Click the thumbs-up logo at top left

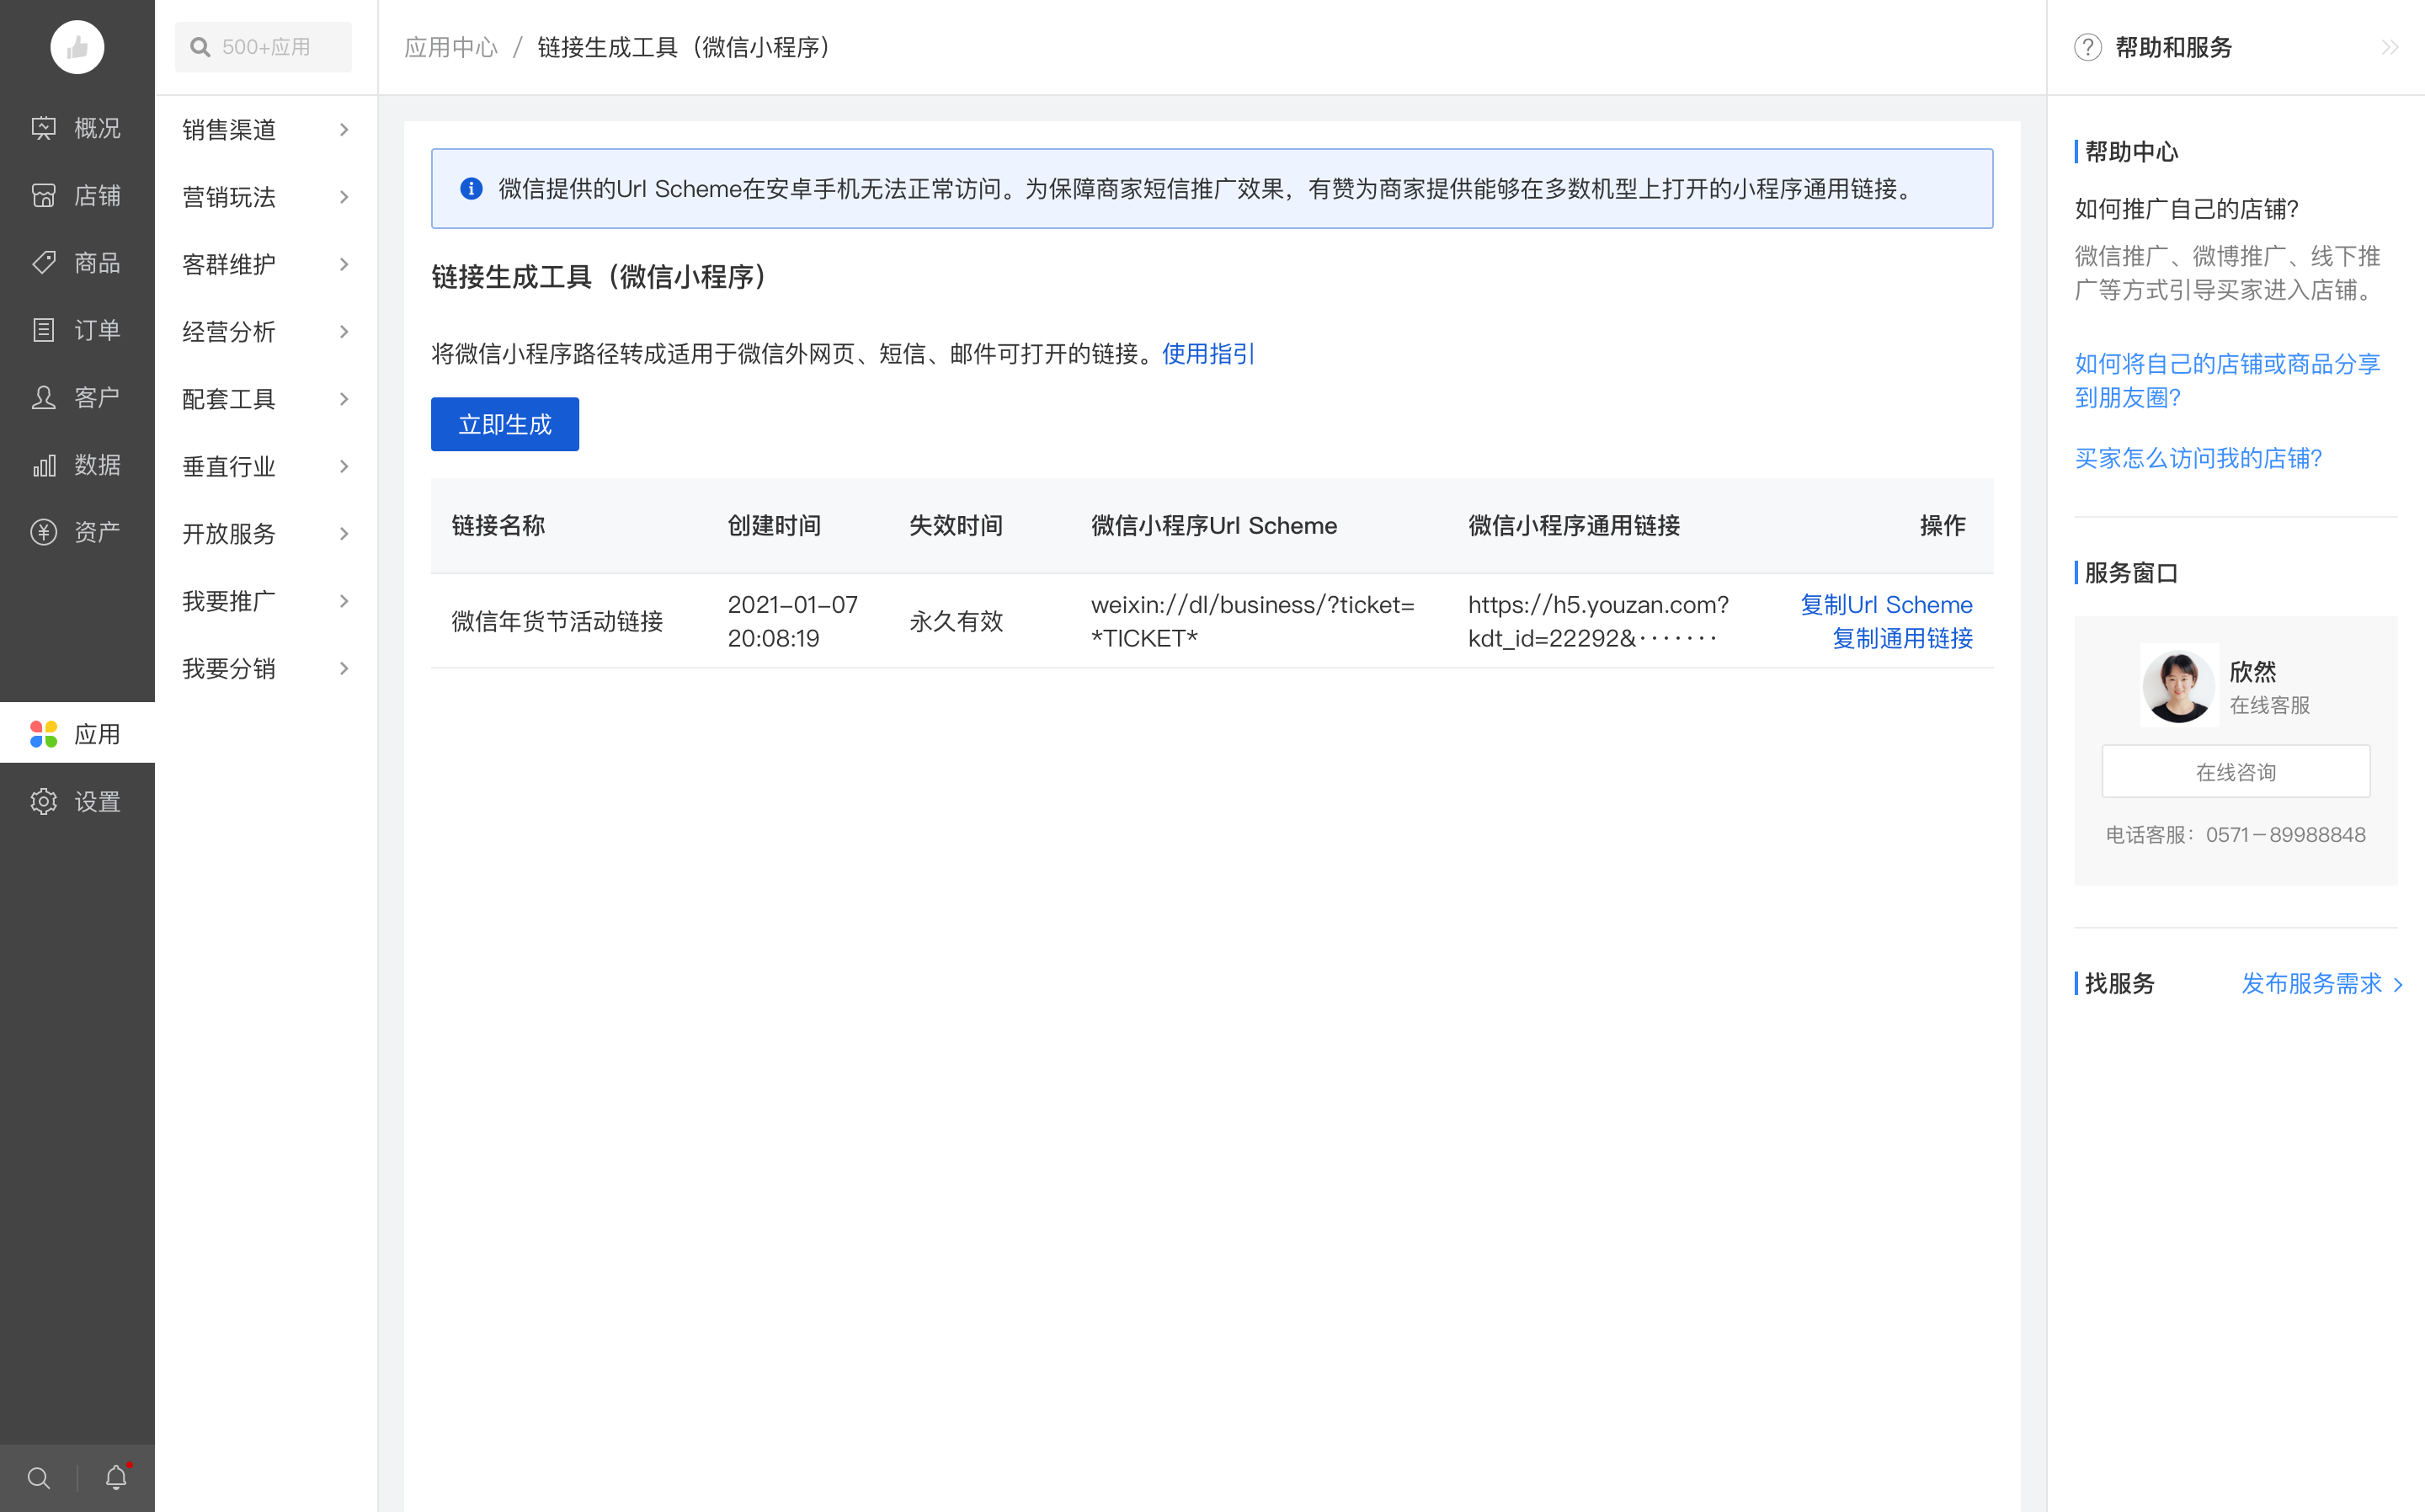[77, 47]
